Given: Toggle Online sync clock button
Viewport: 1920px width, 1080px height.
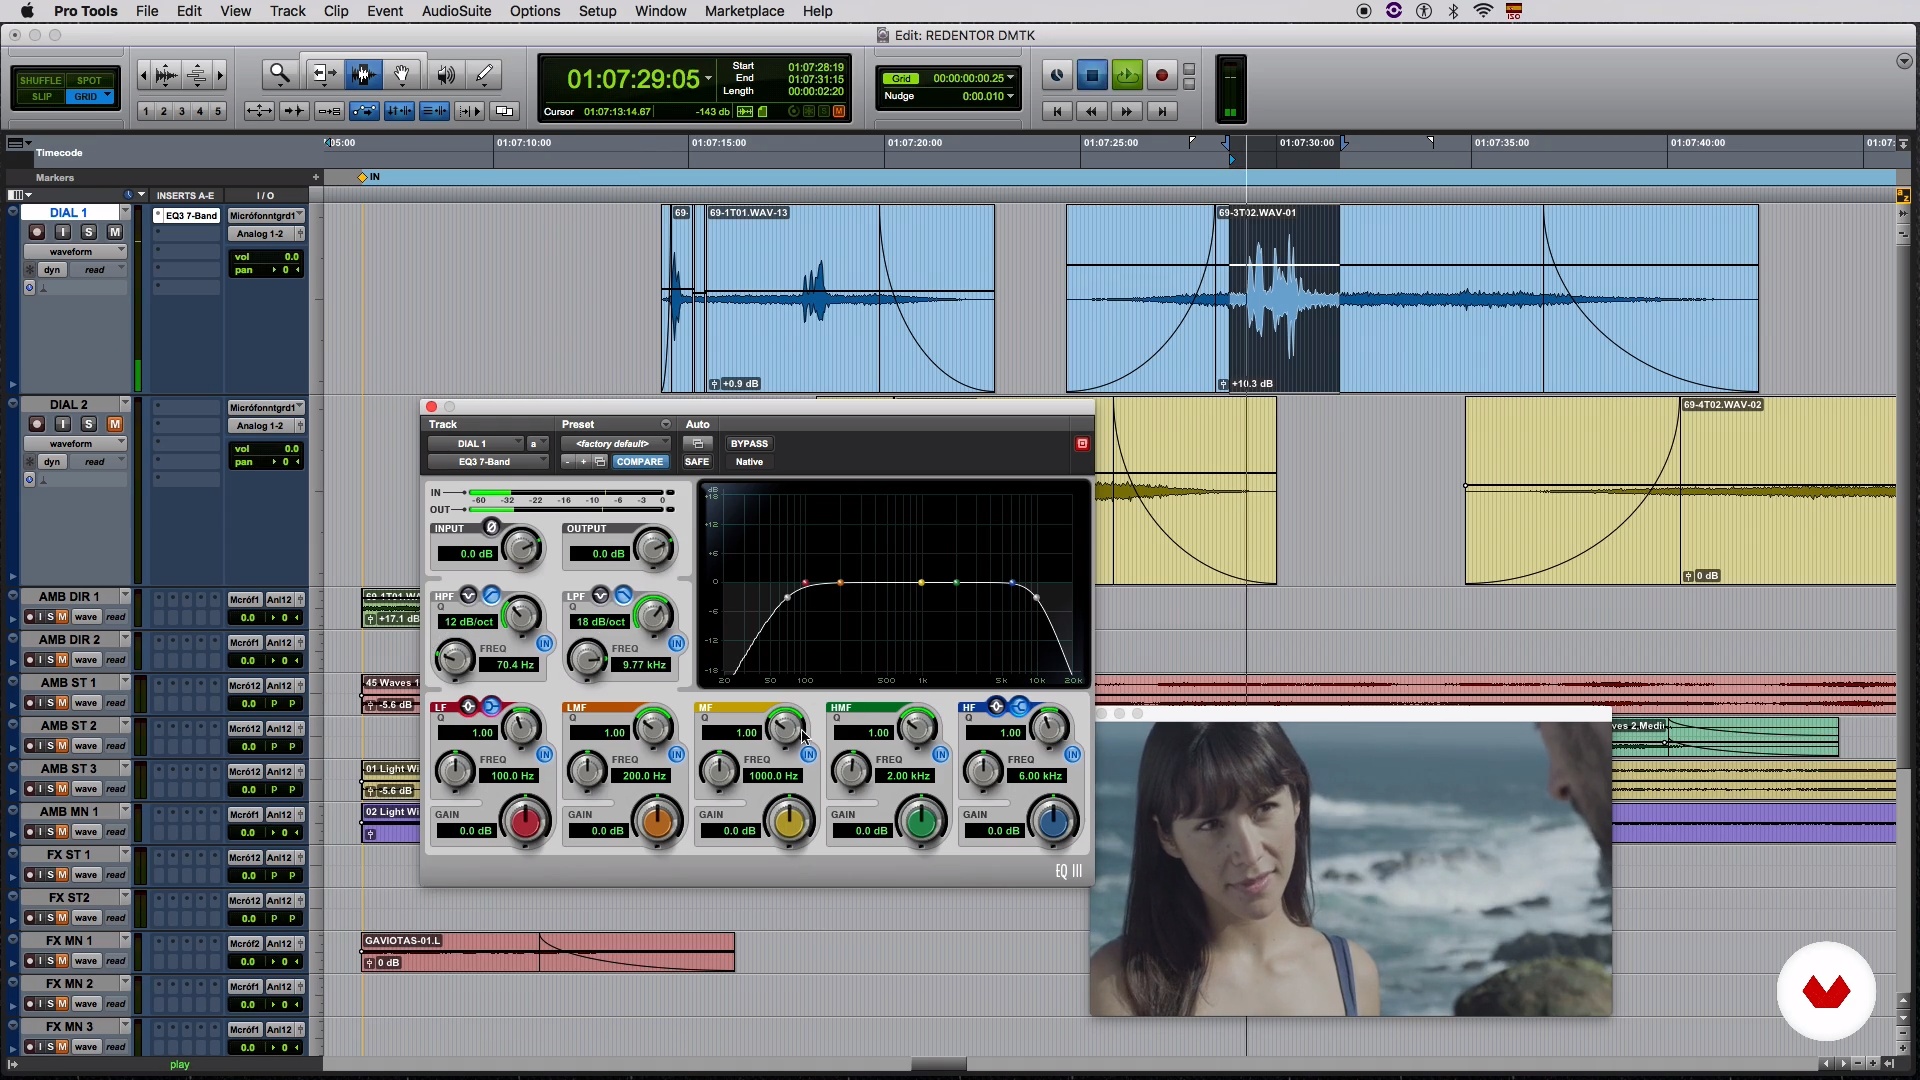Looking at the screenshot, I should click(1057, 75).
